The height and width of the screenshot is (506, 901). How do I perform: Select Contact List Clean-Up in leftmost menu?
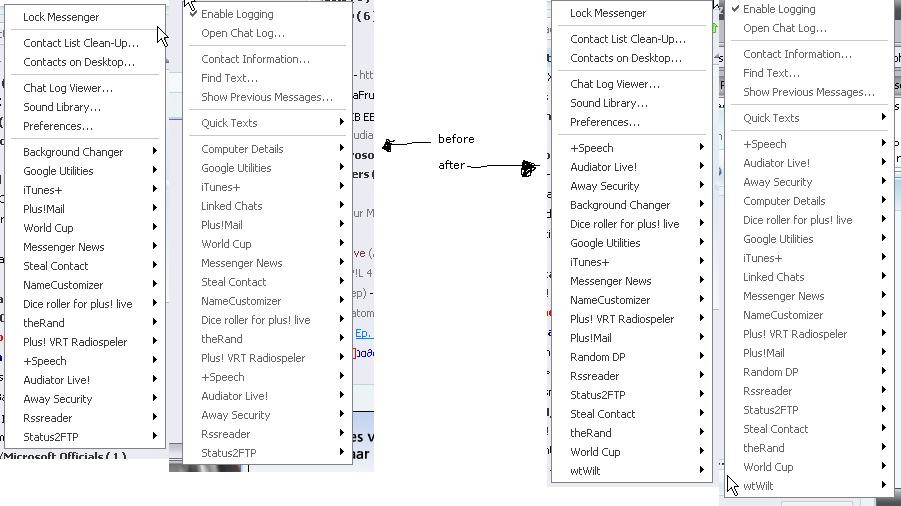coord(81,43)
